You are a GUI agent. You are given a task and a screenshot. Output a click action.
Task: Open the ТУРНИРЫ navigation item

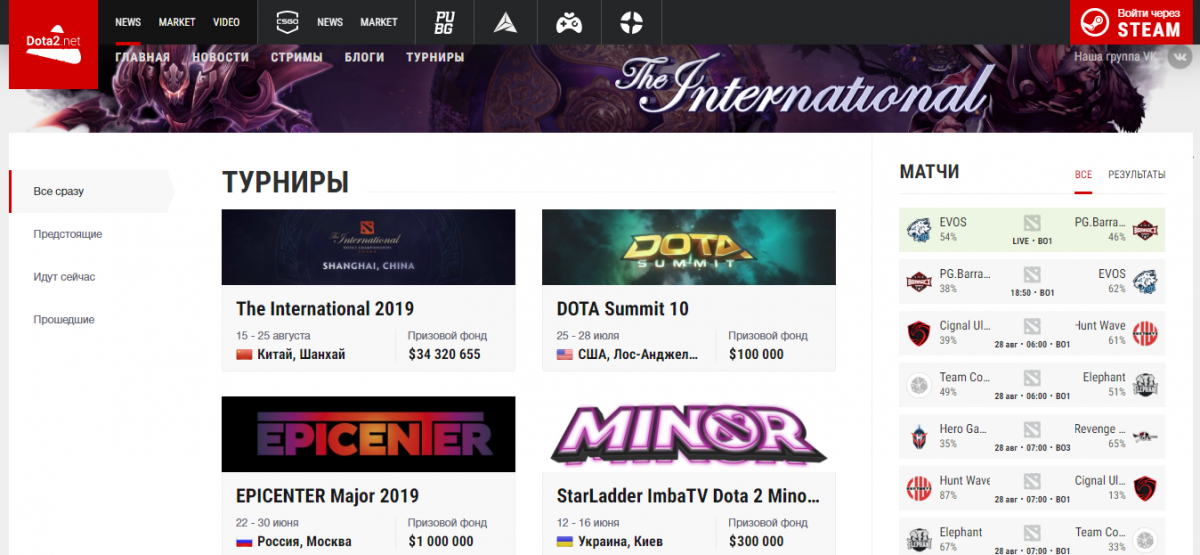(435, 57)
